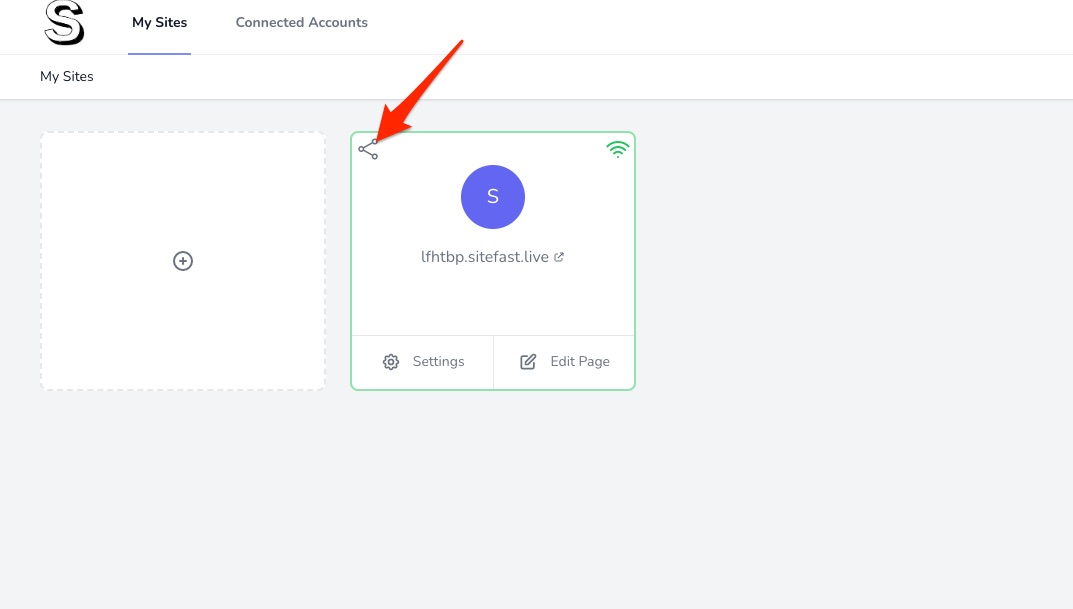Screen dimensions: 1073x609
Task: Switch to the My Sites tab
Action: [159, 23]
